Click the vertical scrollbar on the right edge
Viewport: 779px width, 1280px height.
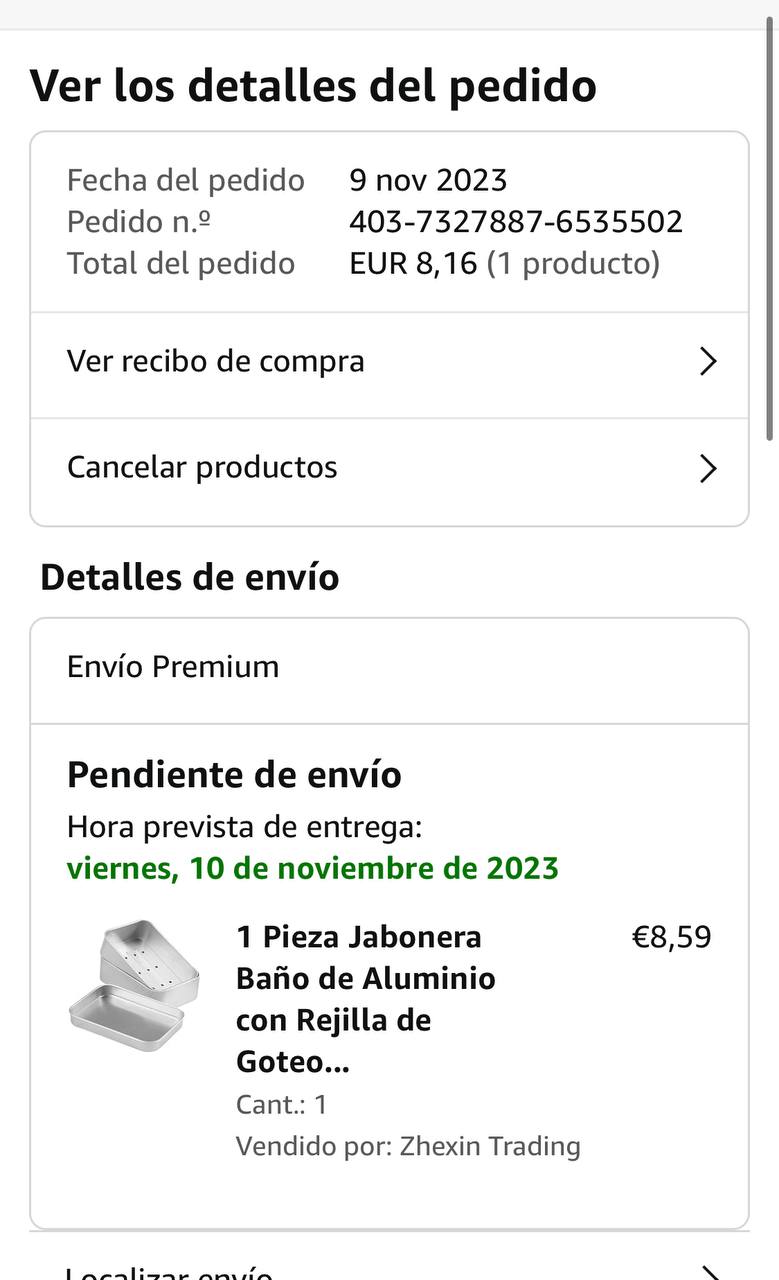[771, 230]
